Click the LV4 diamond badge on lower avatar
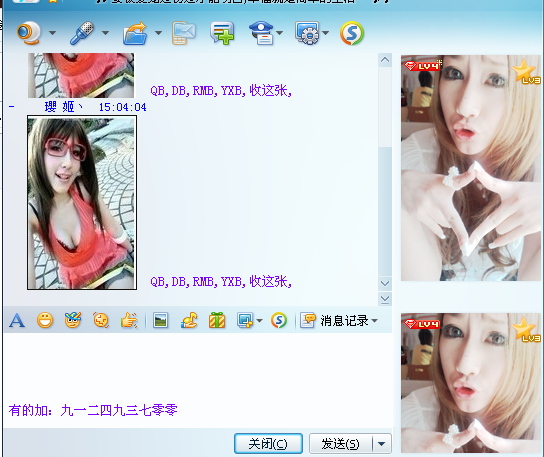544x457 pixels. pyautogui.click(x=422, y=324)
